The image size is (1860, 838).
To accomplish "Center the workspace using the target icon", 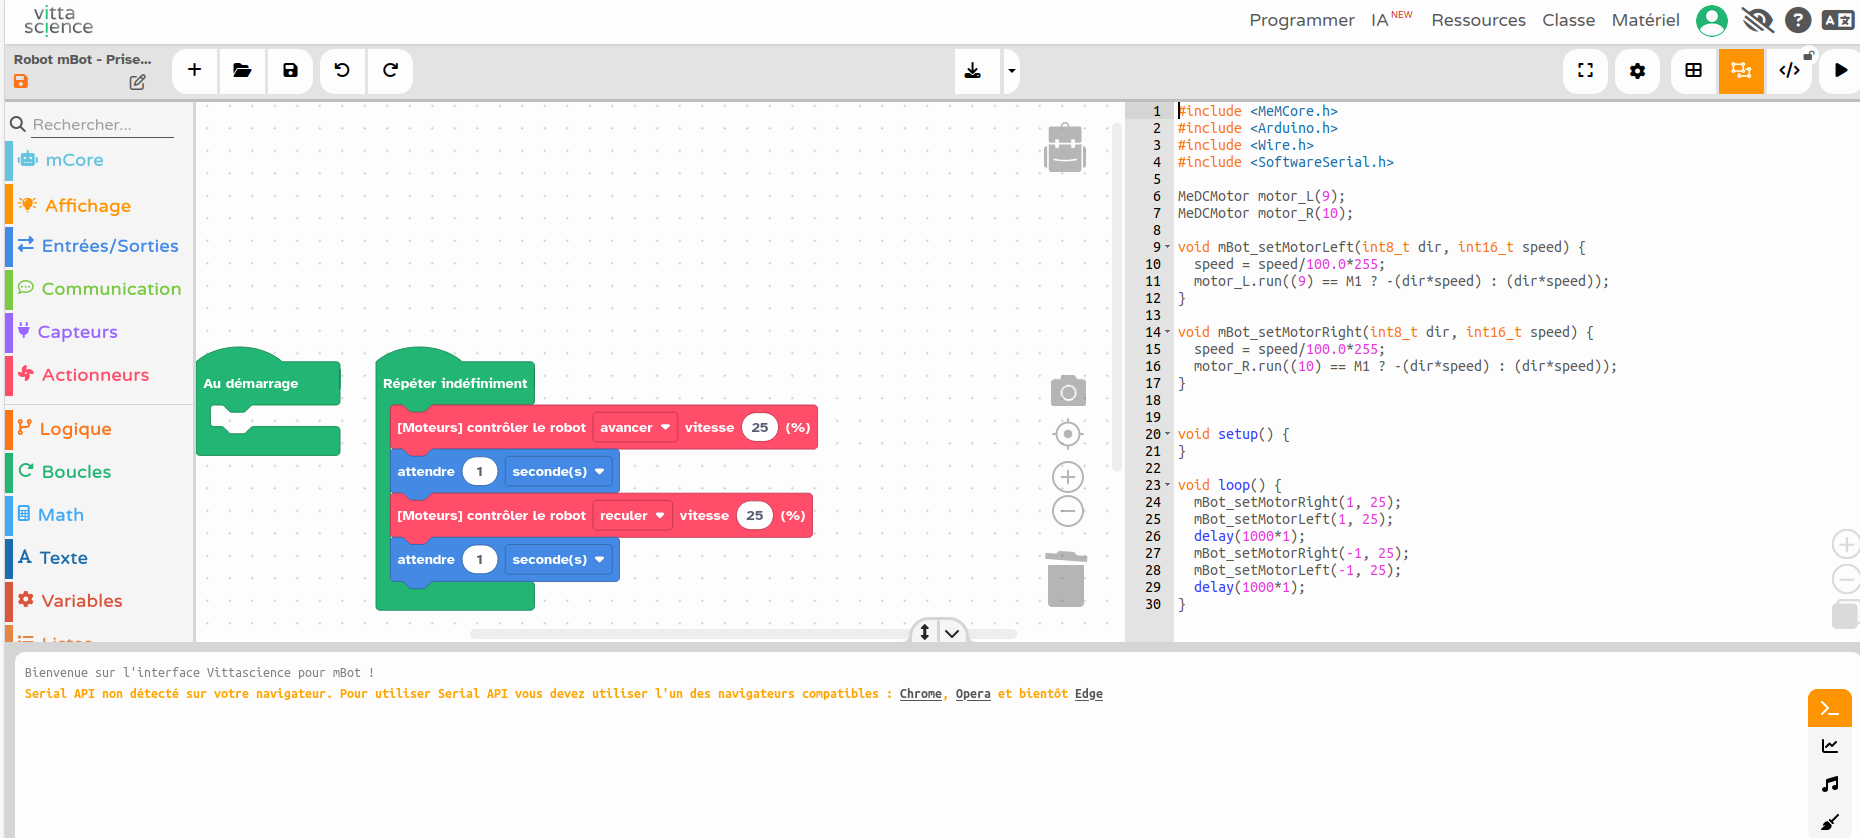I will (1068, 434).
